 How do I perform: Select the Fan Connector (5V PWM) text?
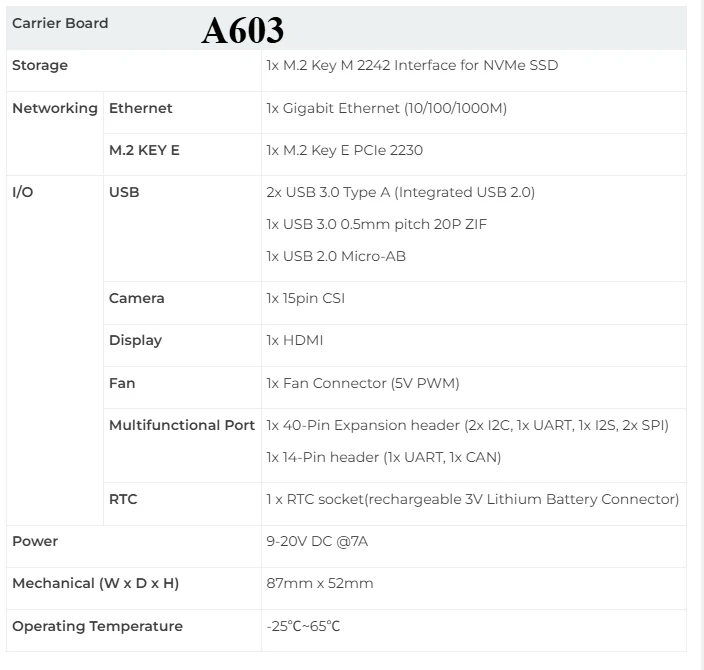point(363,383)
